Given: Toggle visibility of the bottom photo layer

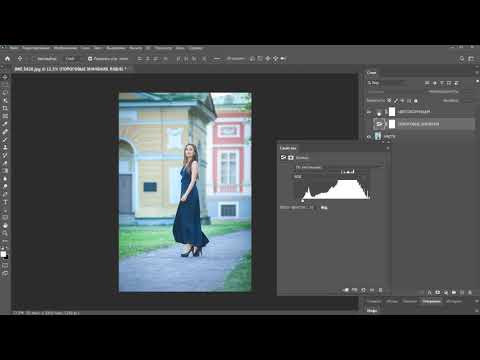Looking at the screenshot, I should (x=369, y=136).
